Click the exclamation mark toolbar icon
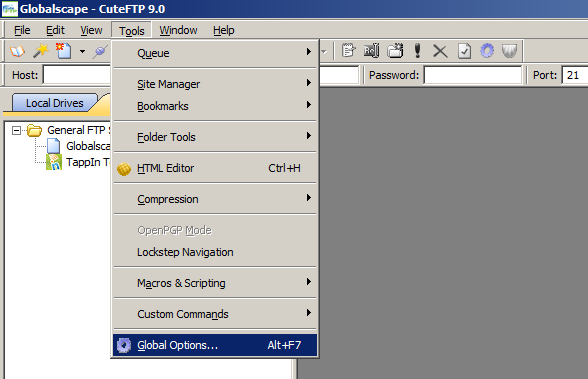The width and height of the screenshot is (588, 379). pos(417,51)
